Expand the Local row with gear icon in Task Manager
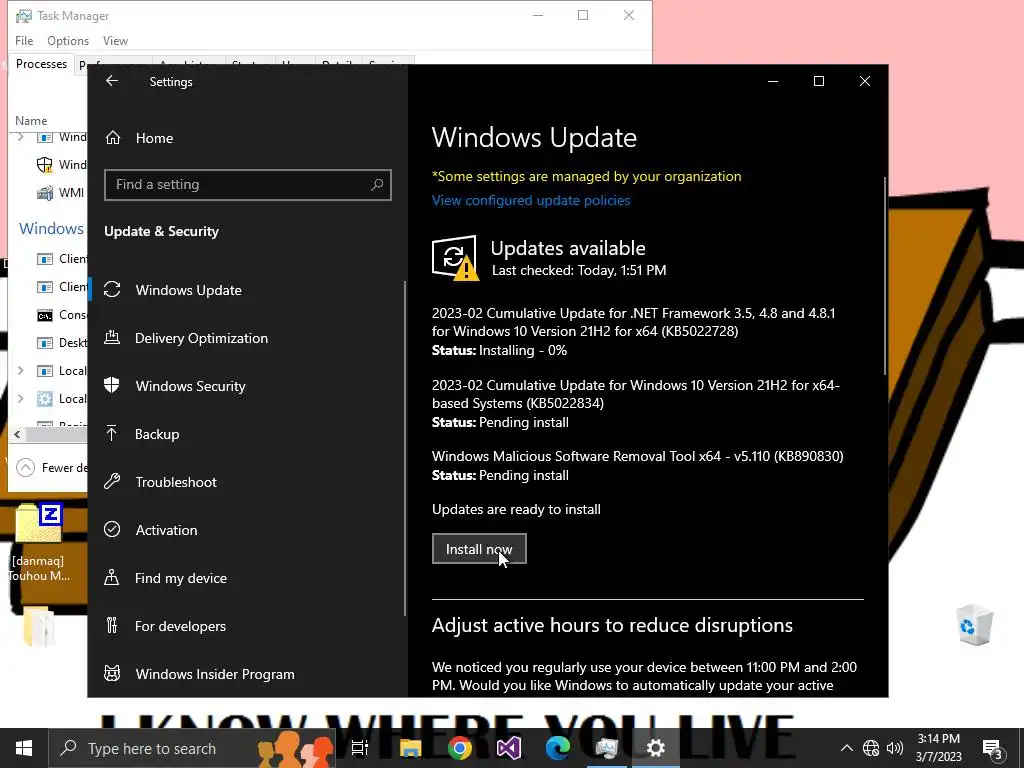This screenshot has width=1024, height=768. [20, 398]
